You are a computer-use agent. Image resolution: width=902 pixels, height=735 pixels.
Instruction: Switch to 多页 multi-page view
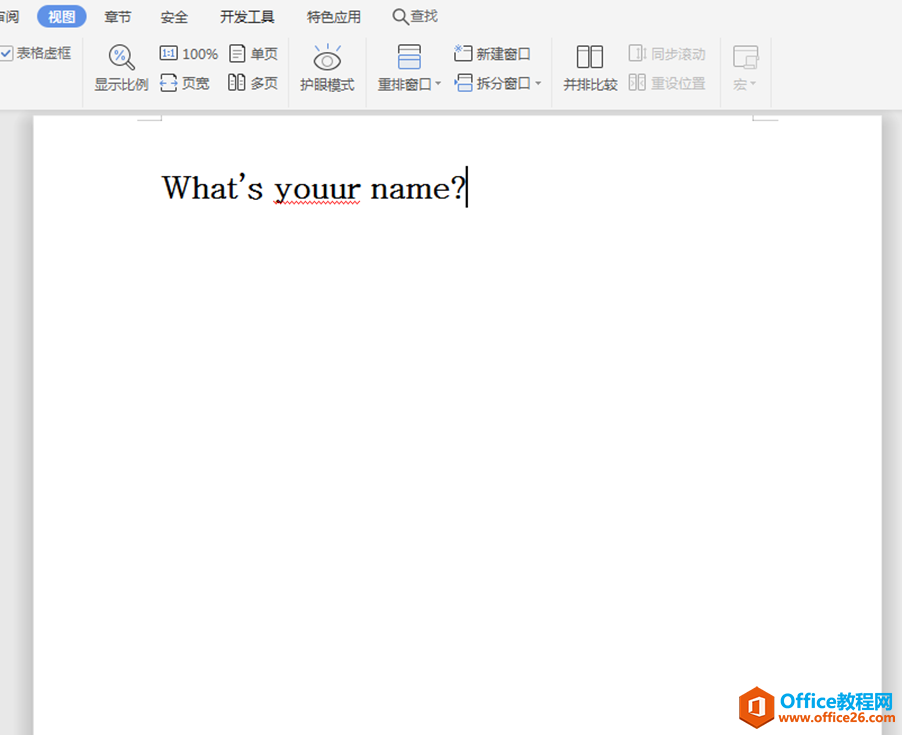[253, 83]
